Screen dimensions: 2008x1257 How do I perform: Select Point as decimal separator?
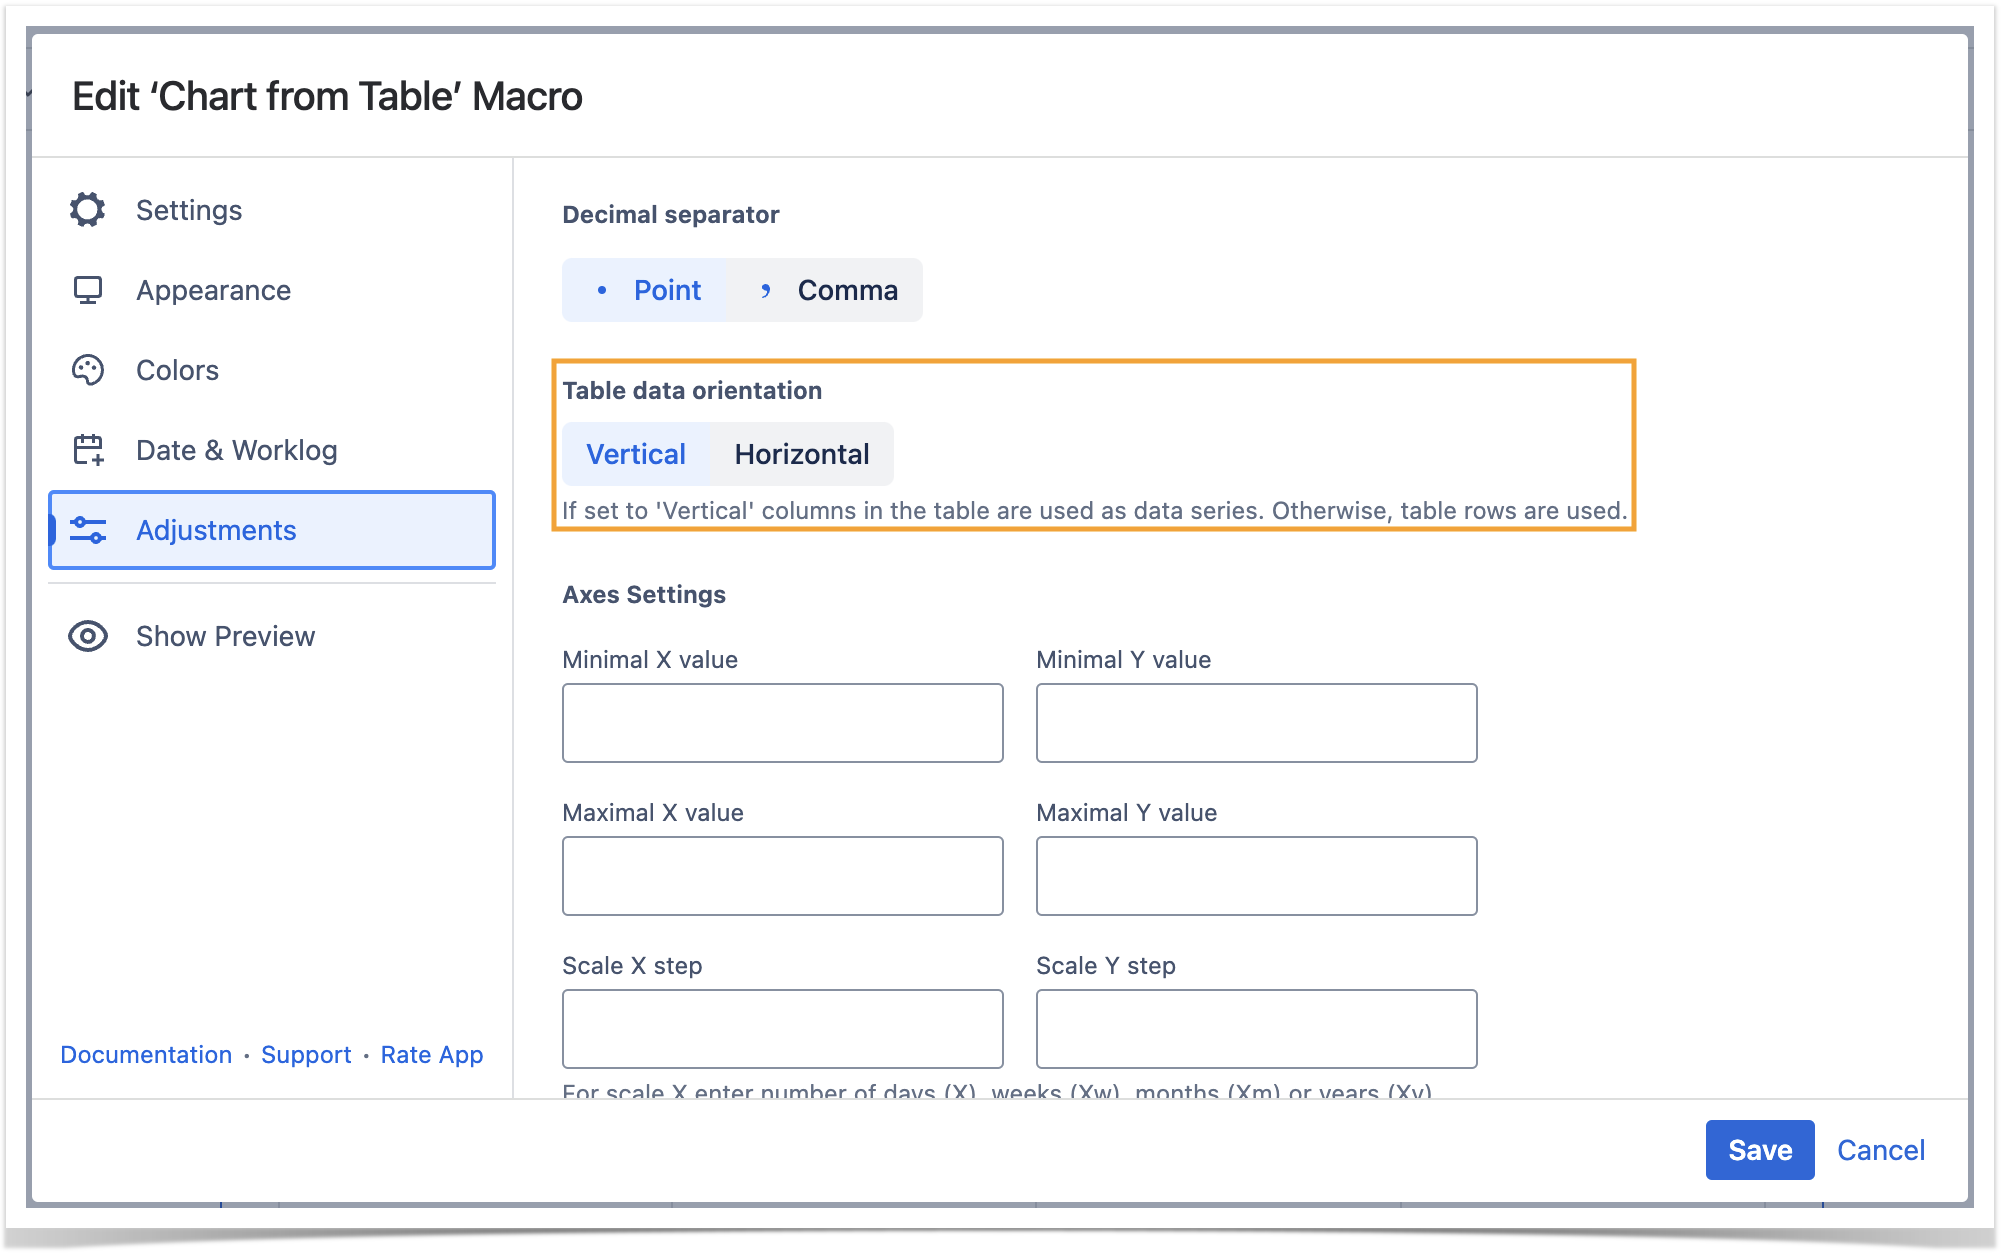(x=646, y=290)
